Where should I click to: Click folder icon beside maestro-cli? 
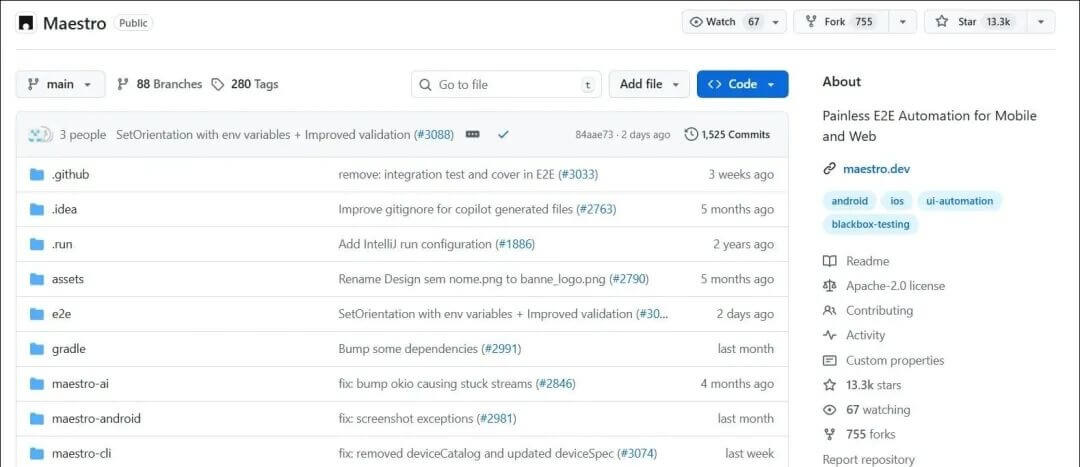coord(37,454)
